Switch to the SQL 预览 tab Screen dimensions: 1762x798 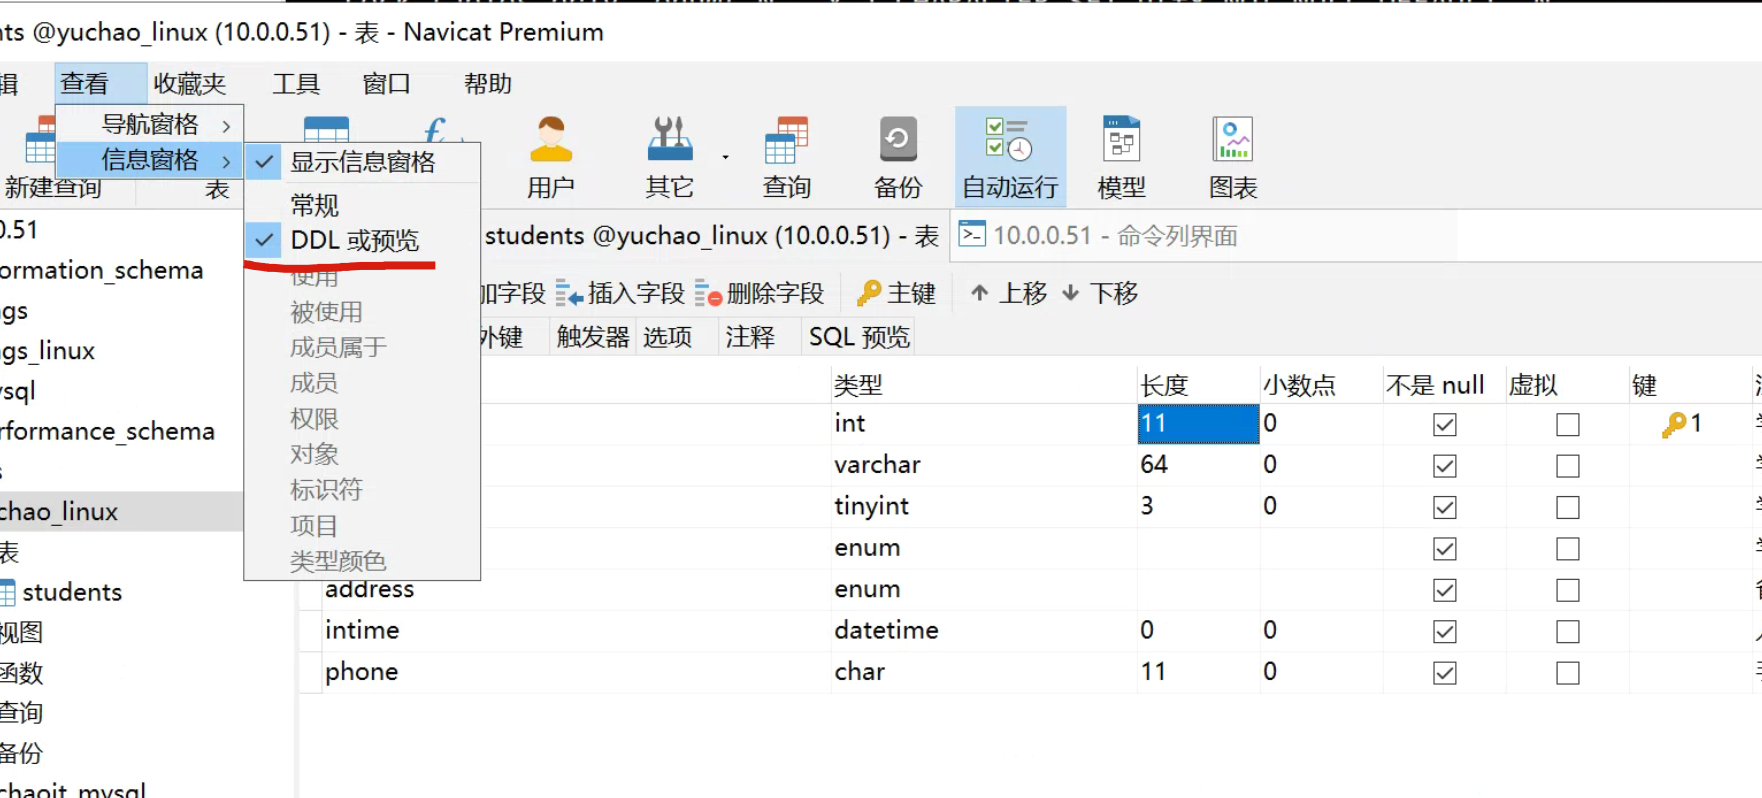[859, 337]
